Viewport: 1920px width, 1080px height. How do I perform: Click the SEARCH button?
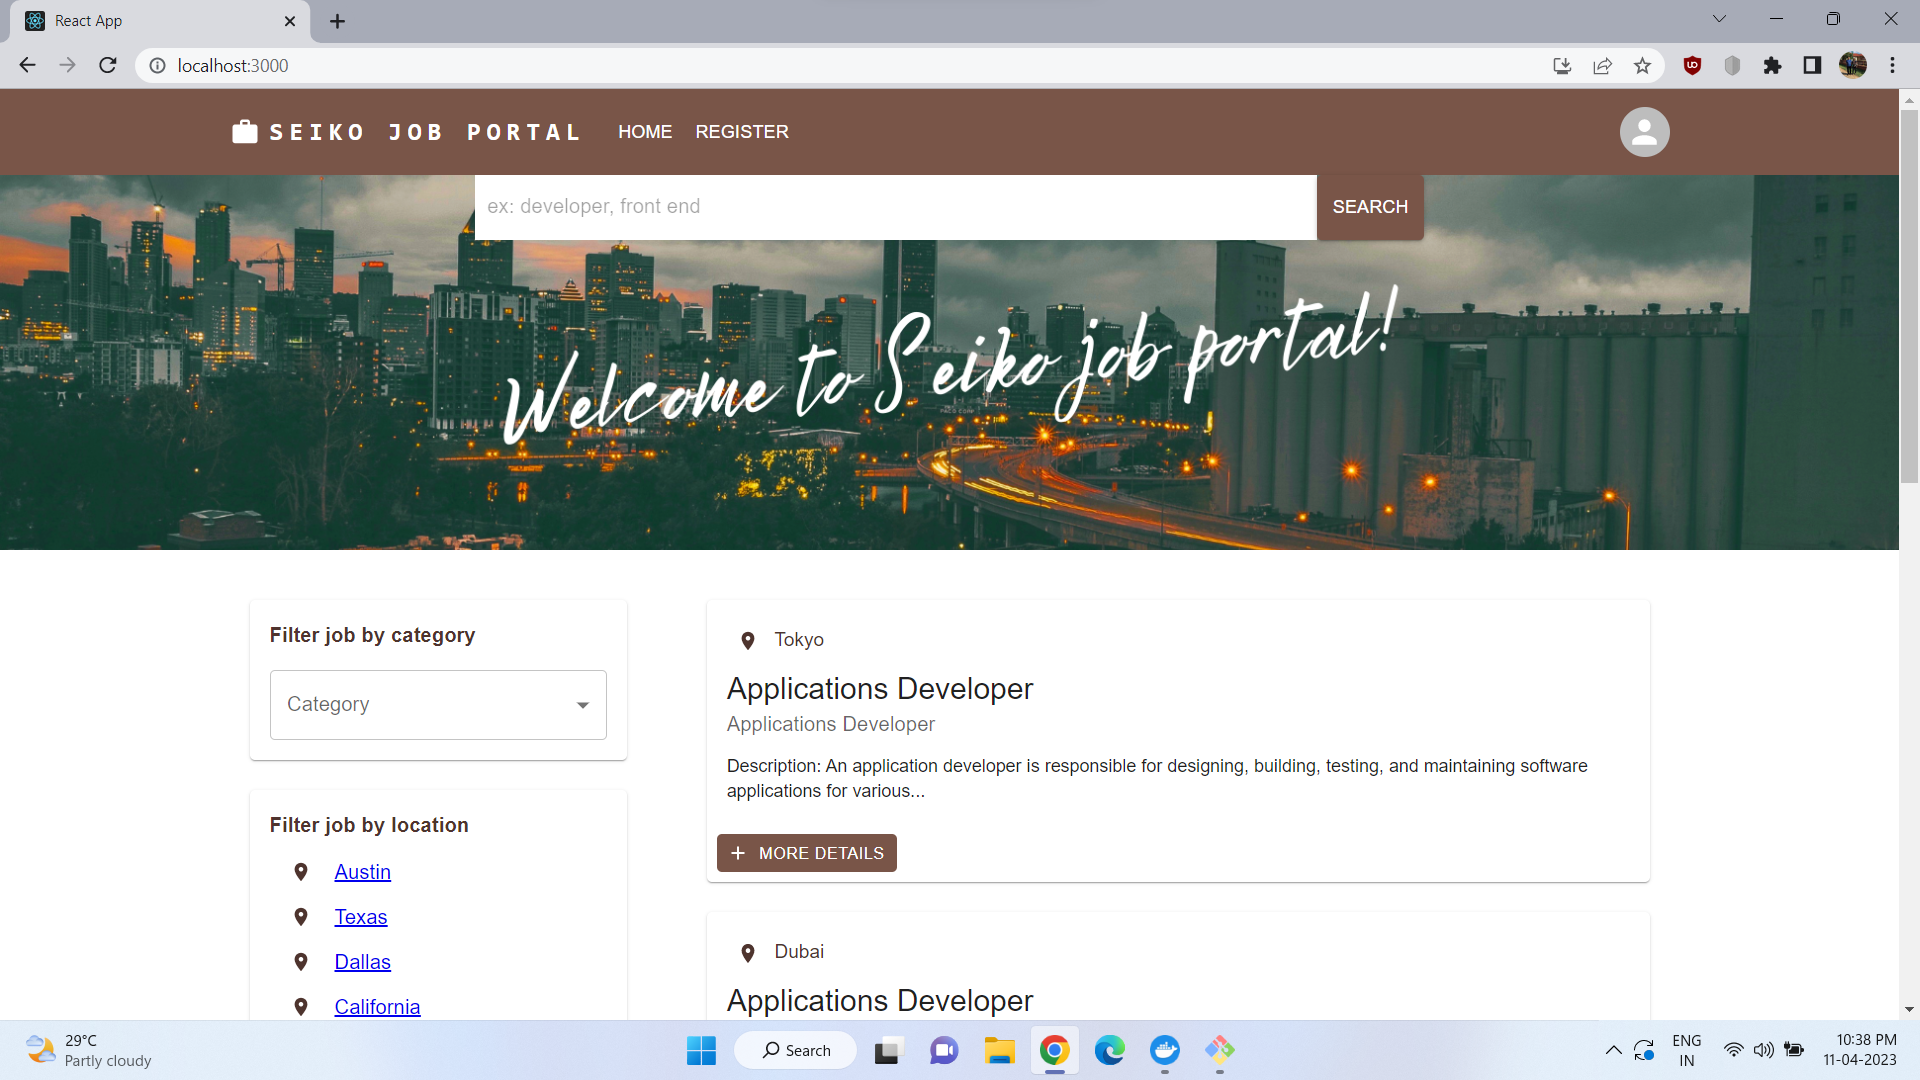[1369, 207]
